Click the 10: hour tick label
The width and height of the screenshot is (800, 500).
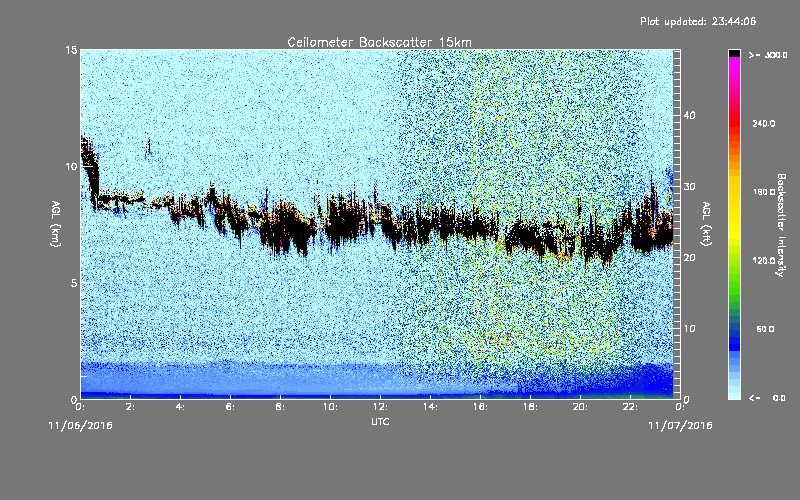click(331, 407)
